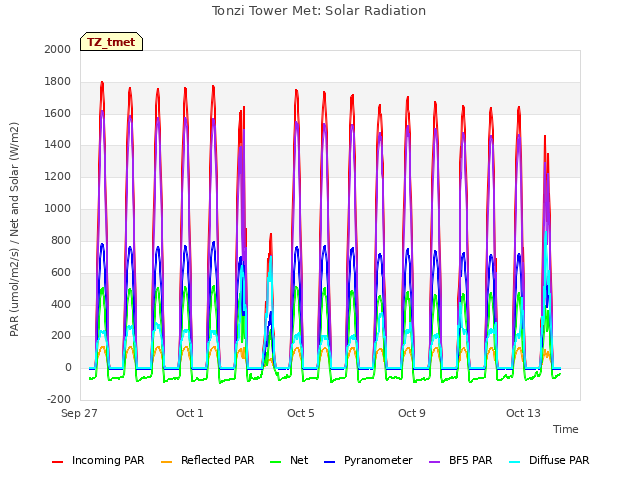Image resolution: width=640 pixels, height=480 pixels.
Task: Click the Oct 5 x-axis tick label
Action: click(301, 413)
